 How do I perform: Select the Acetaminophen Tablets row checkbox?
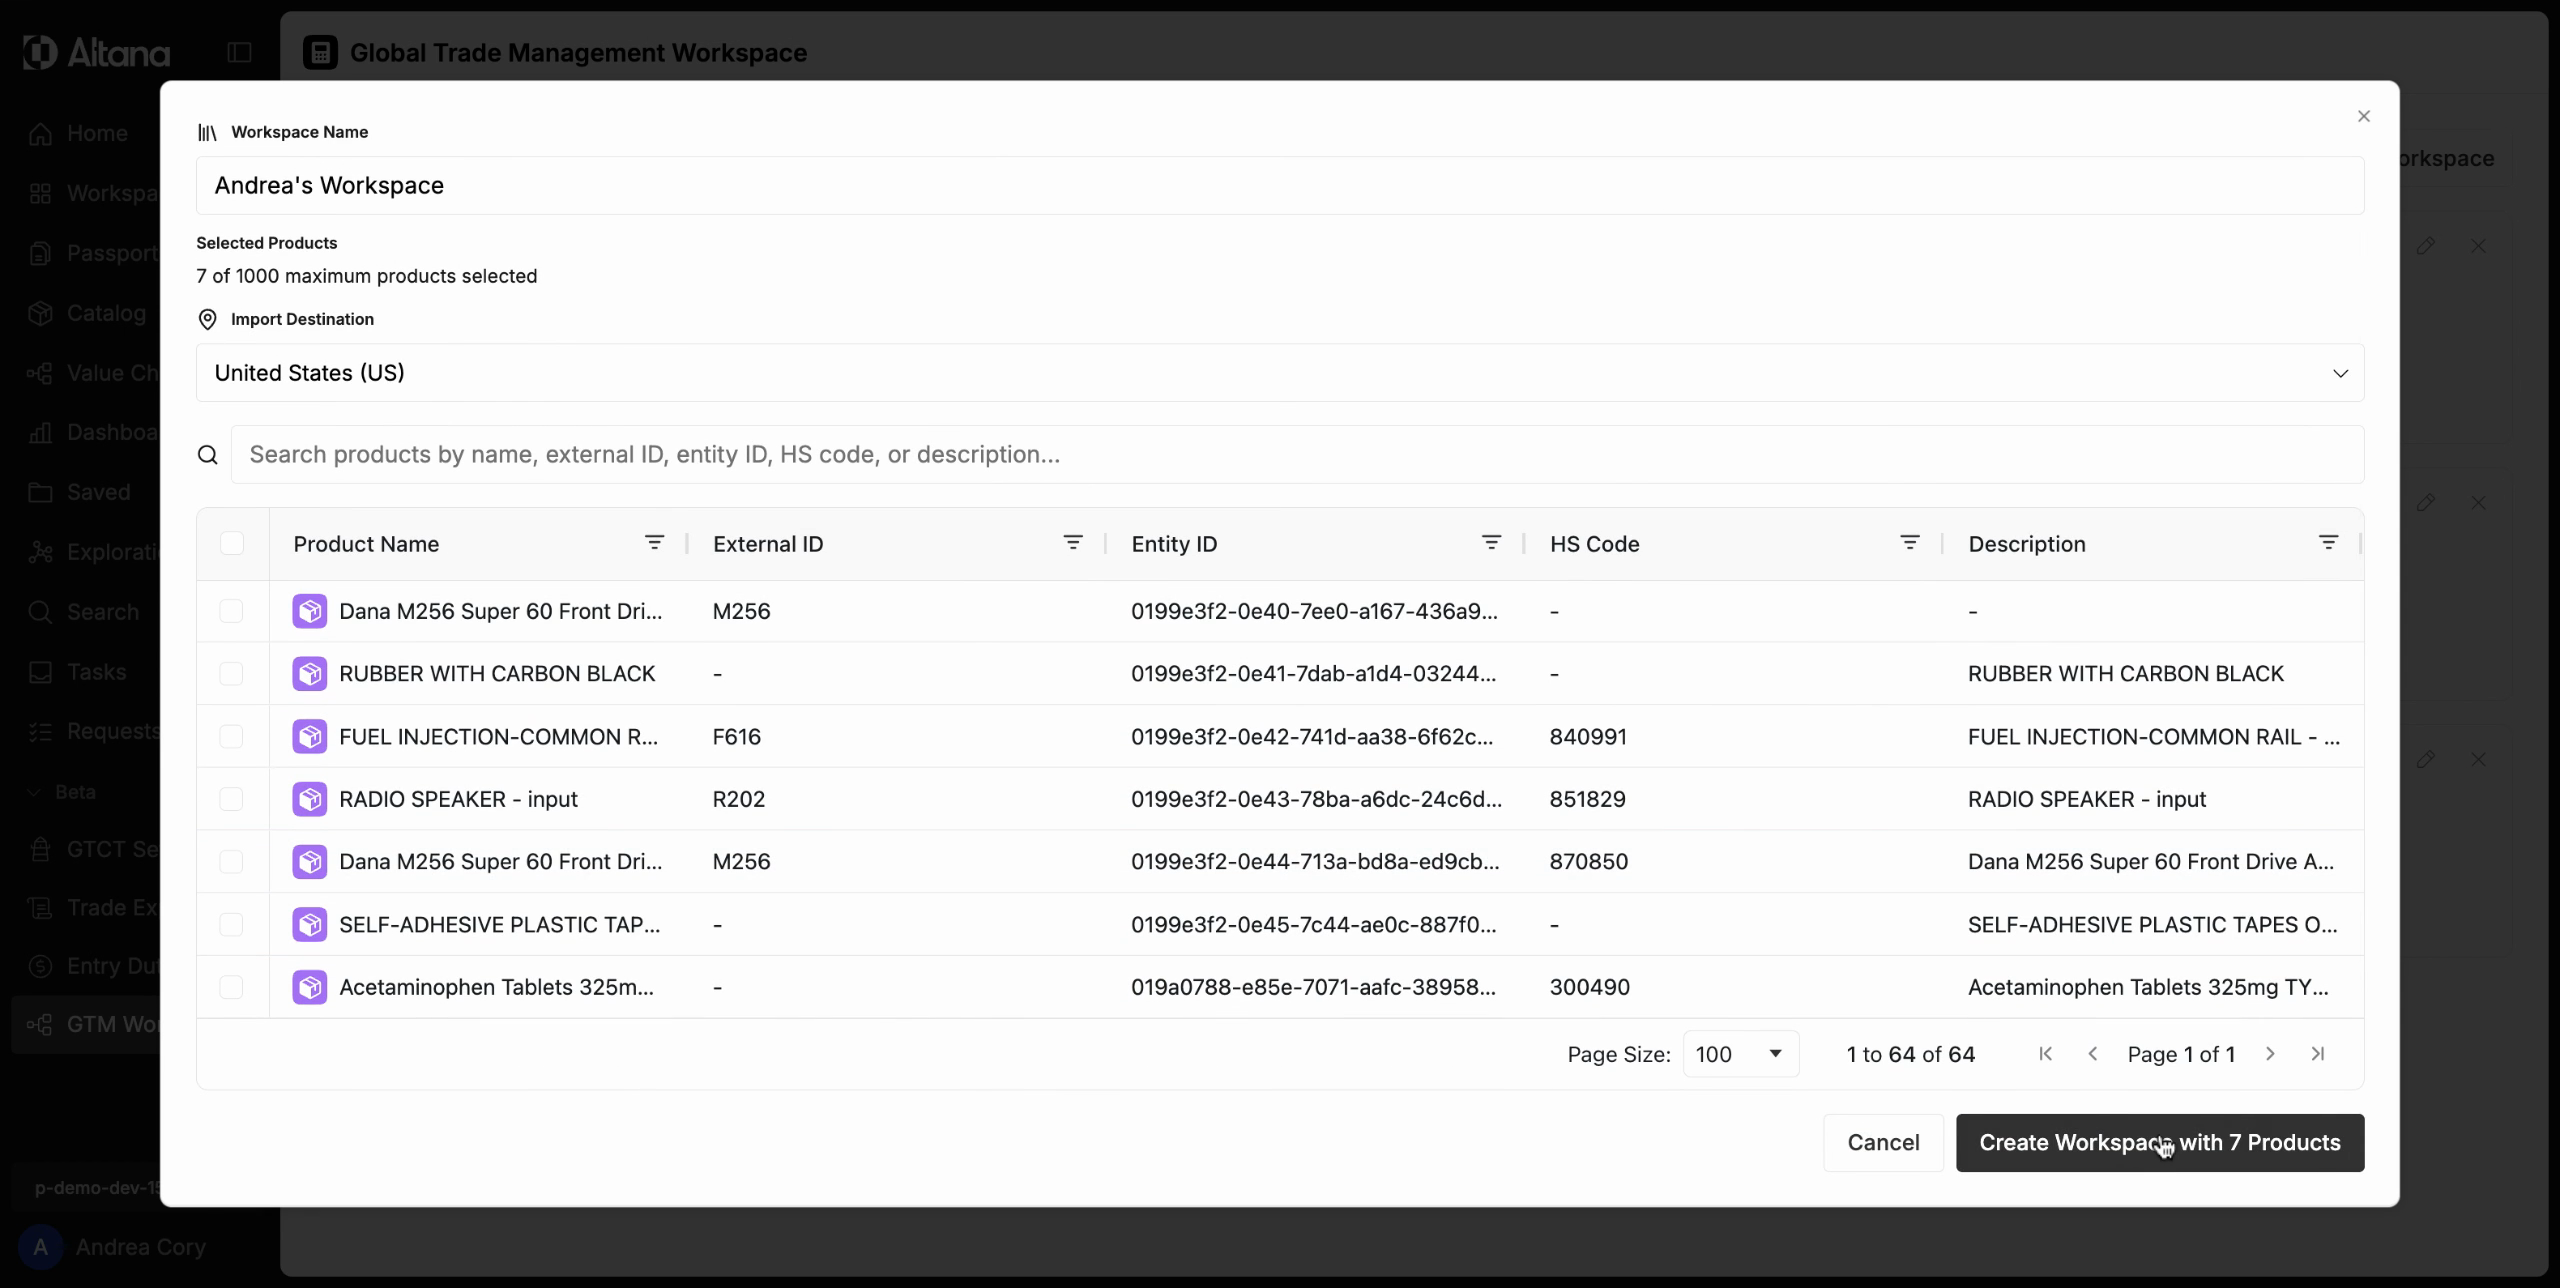point(231,987)
